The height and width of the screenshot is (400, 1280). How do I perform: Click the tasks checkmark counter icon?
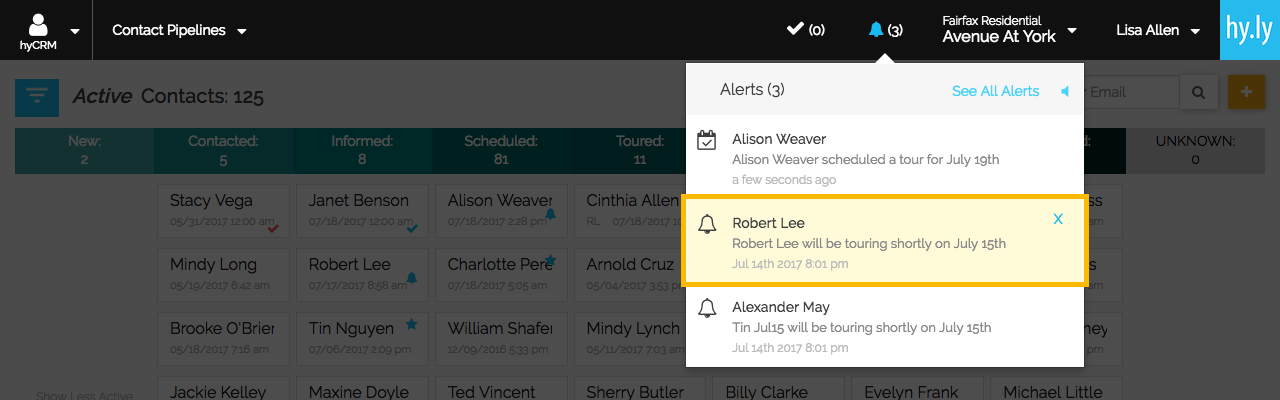click(796, 29)
